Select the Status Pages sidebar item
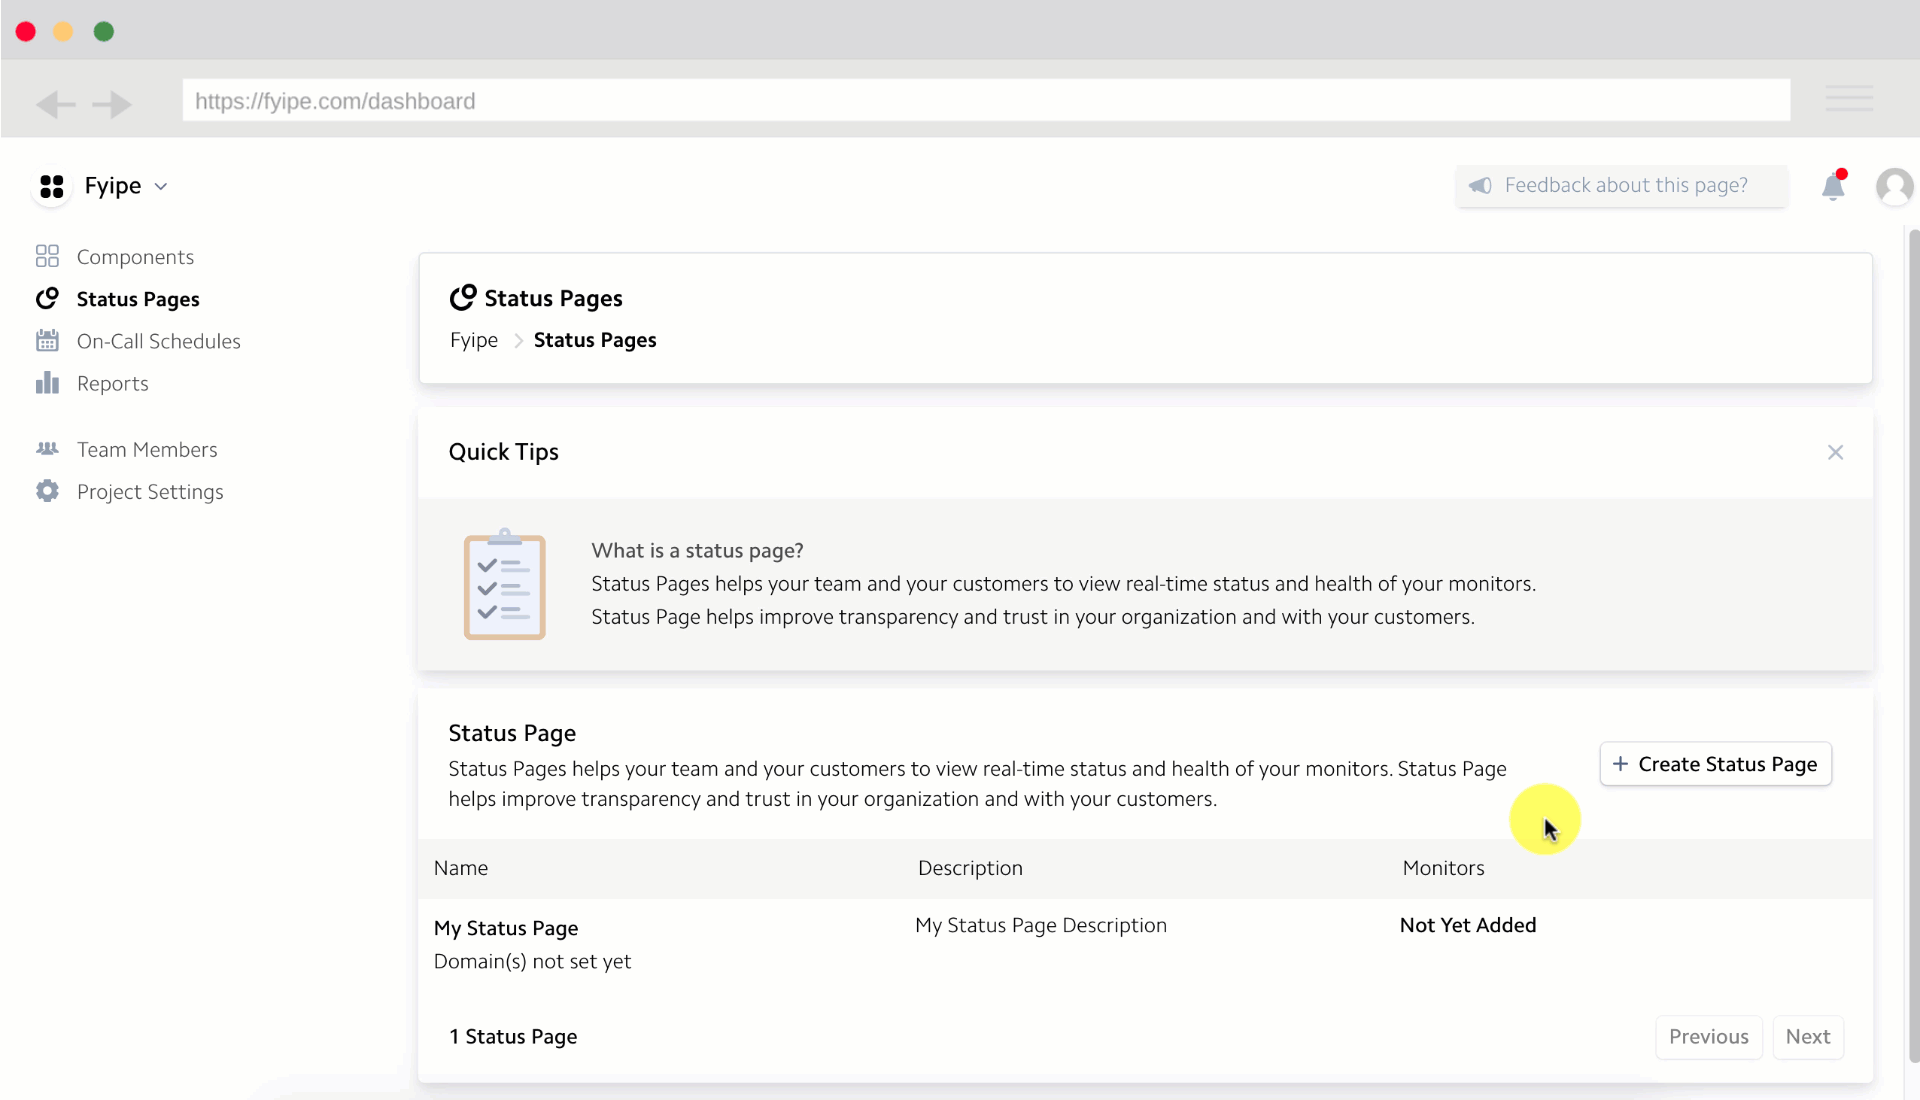Screen dimensions: 1920x1100 point(137,298)
